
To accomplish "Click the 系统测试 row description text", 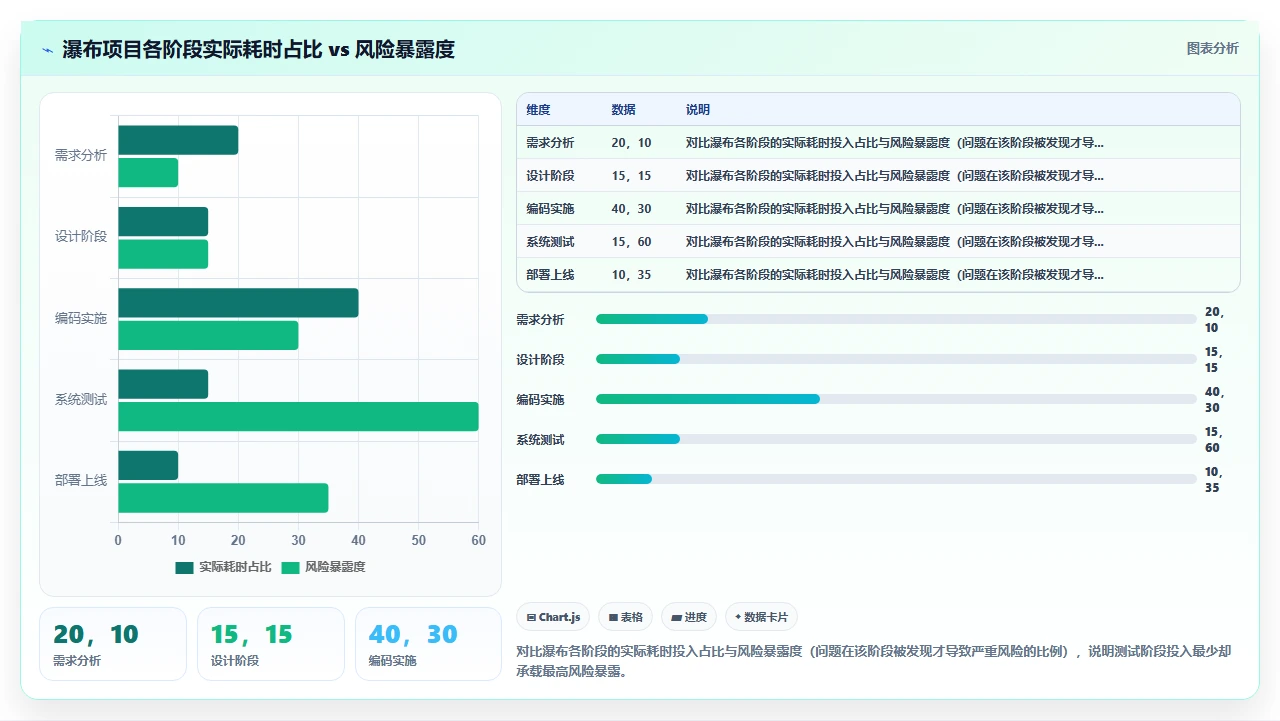I will click(x=895, y=242).
